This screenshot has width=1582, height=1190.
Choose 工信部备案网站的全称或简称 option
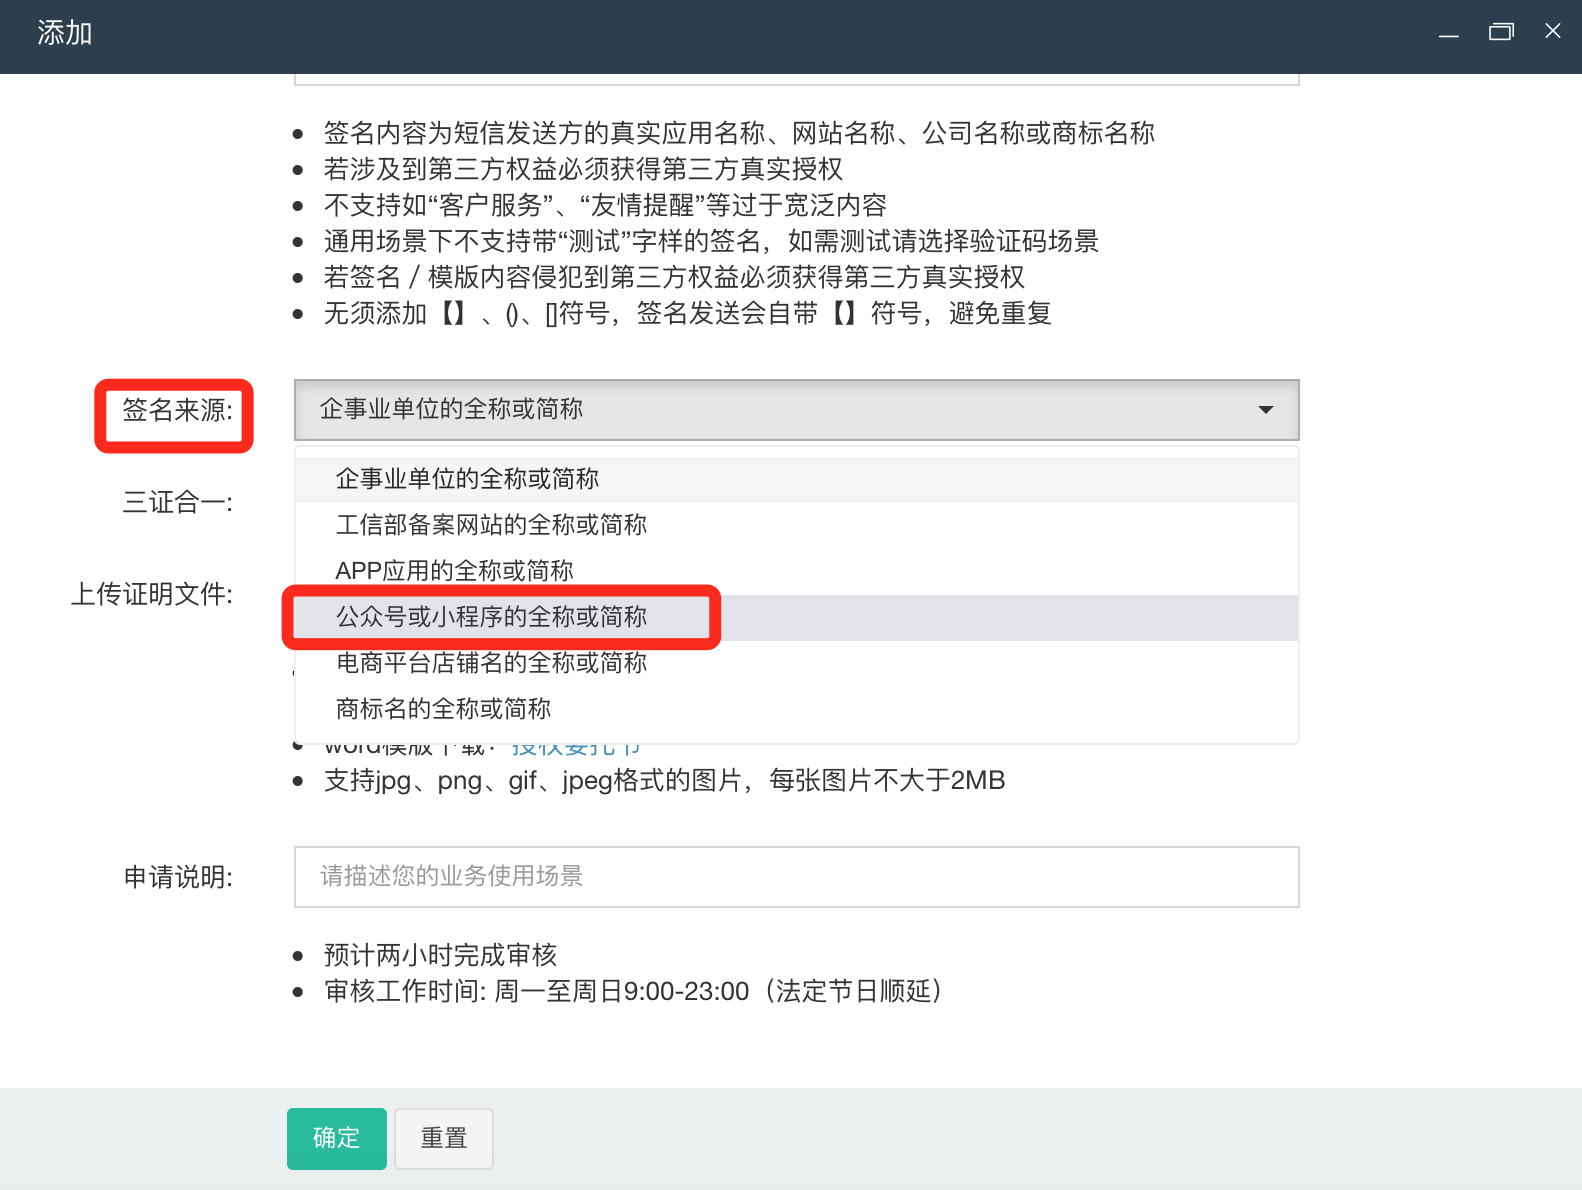pos(491,525)
